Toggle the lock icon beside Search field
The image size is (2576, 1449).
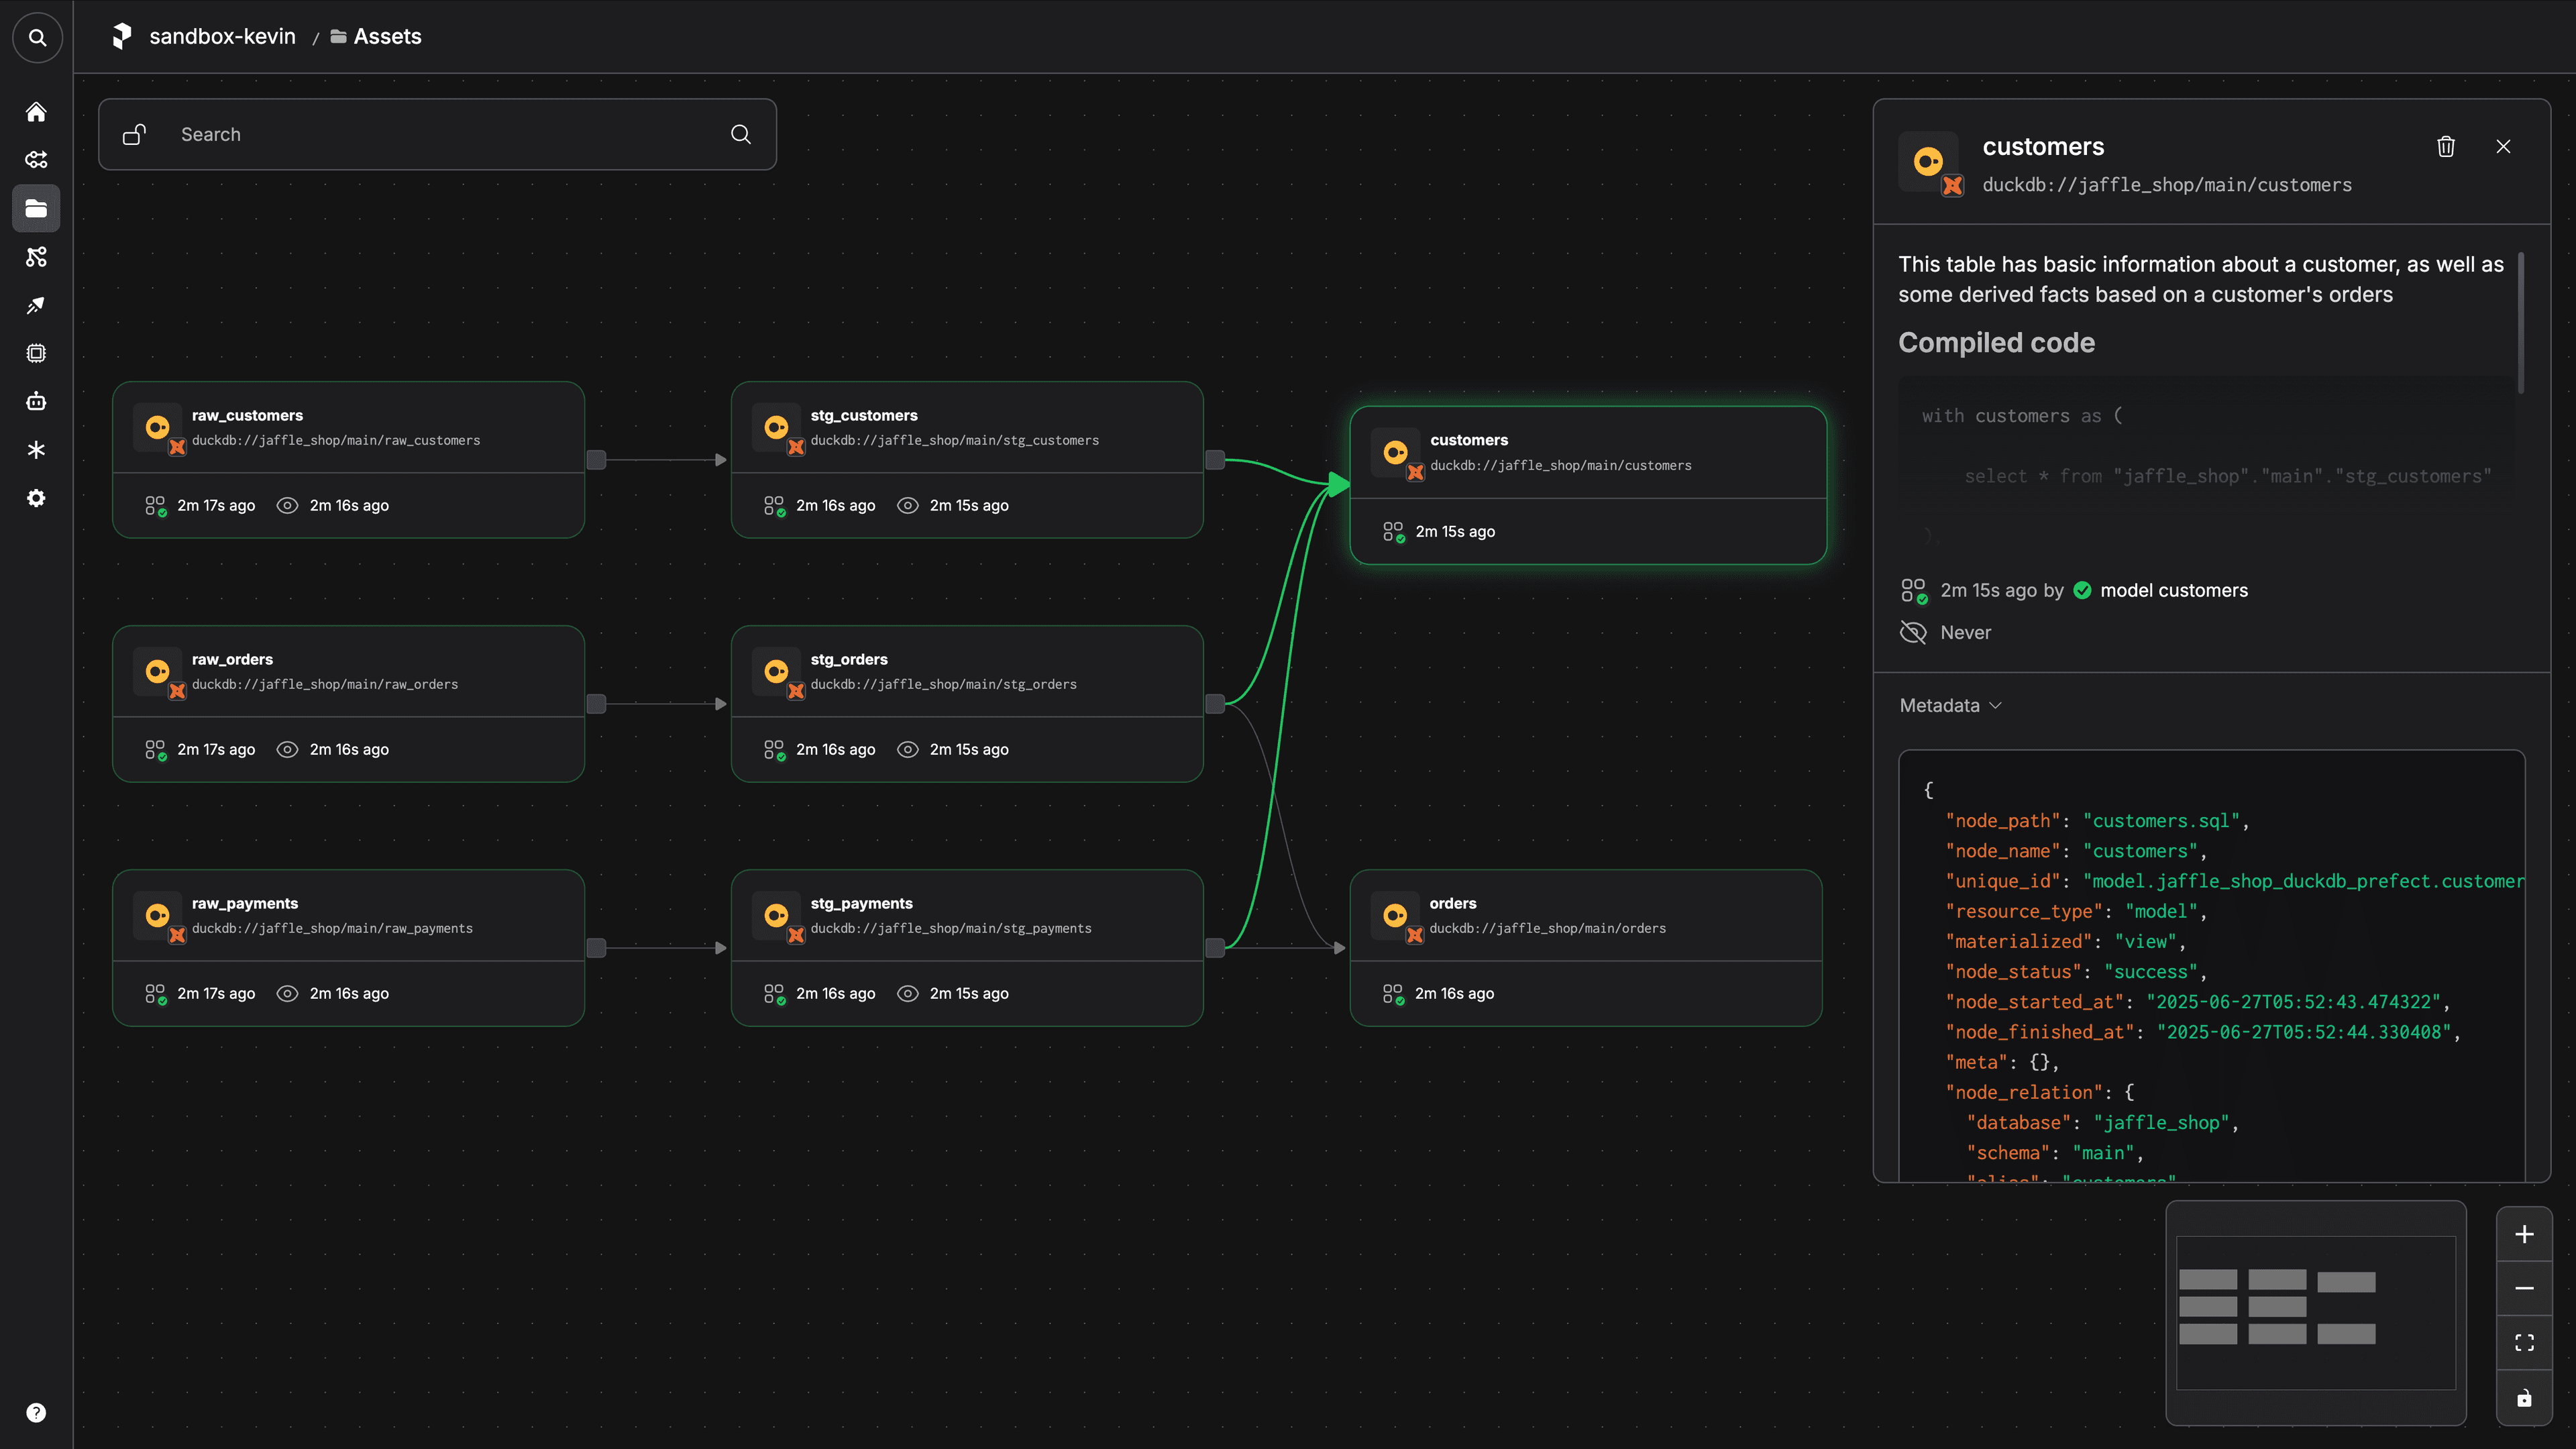pos(135,134)
